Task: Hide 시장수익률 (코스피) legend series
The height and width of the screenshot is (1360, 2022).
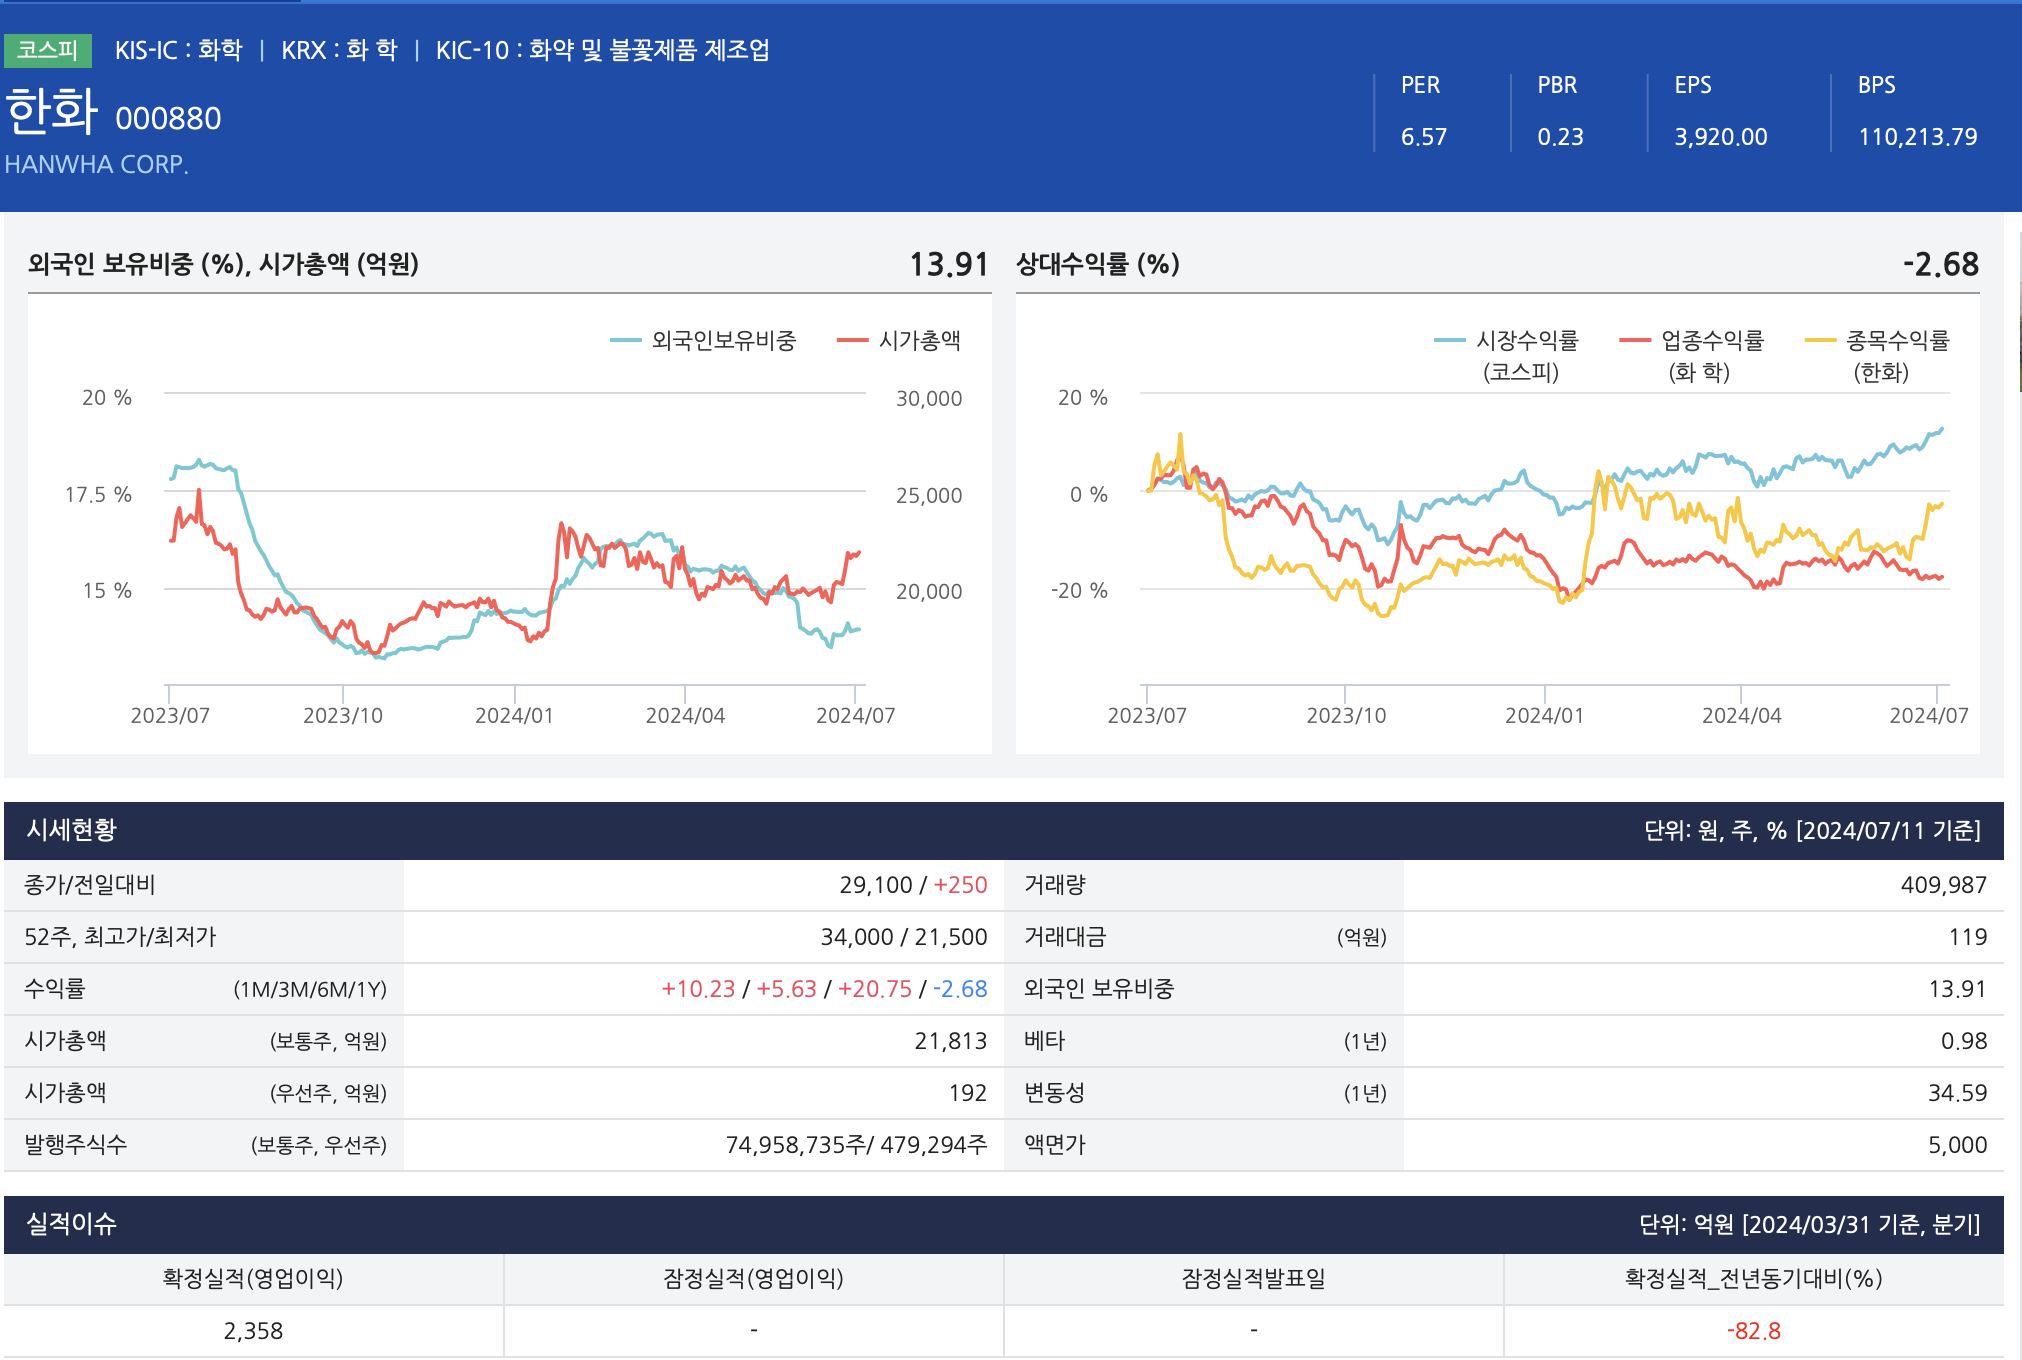Action: (1526, 341)
